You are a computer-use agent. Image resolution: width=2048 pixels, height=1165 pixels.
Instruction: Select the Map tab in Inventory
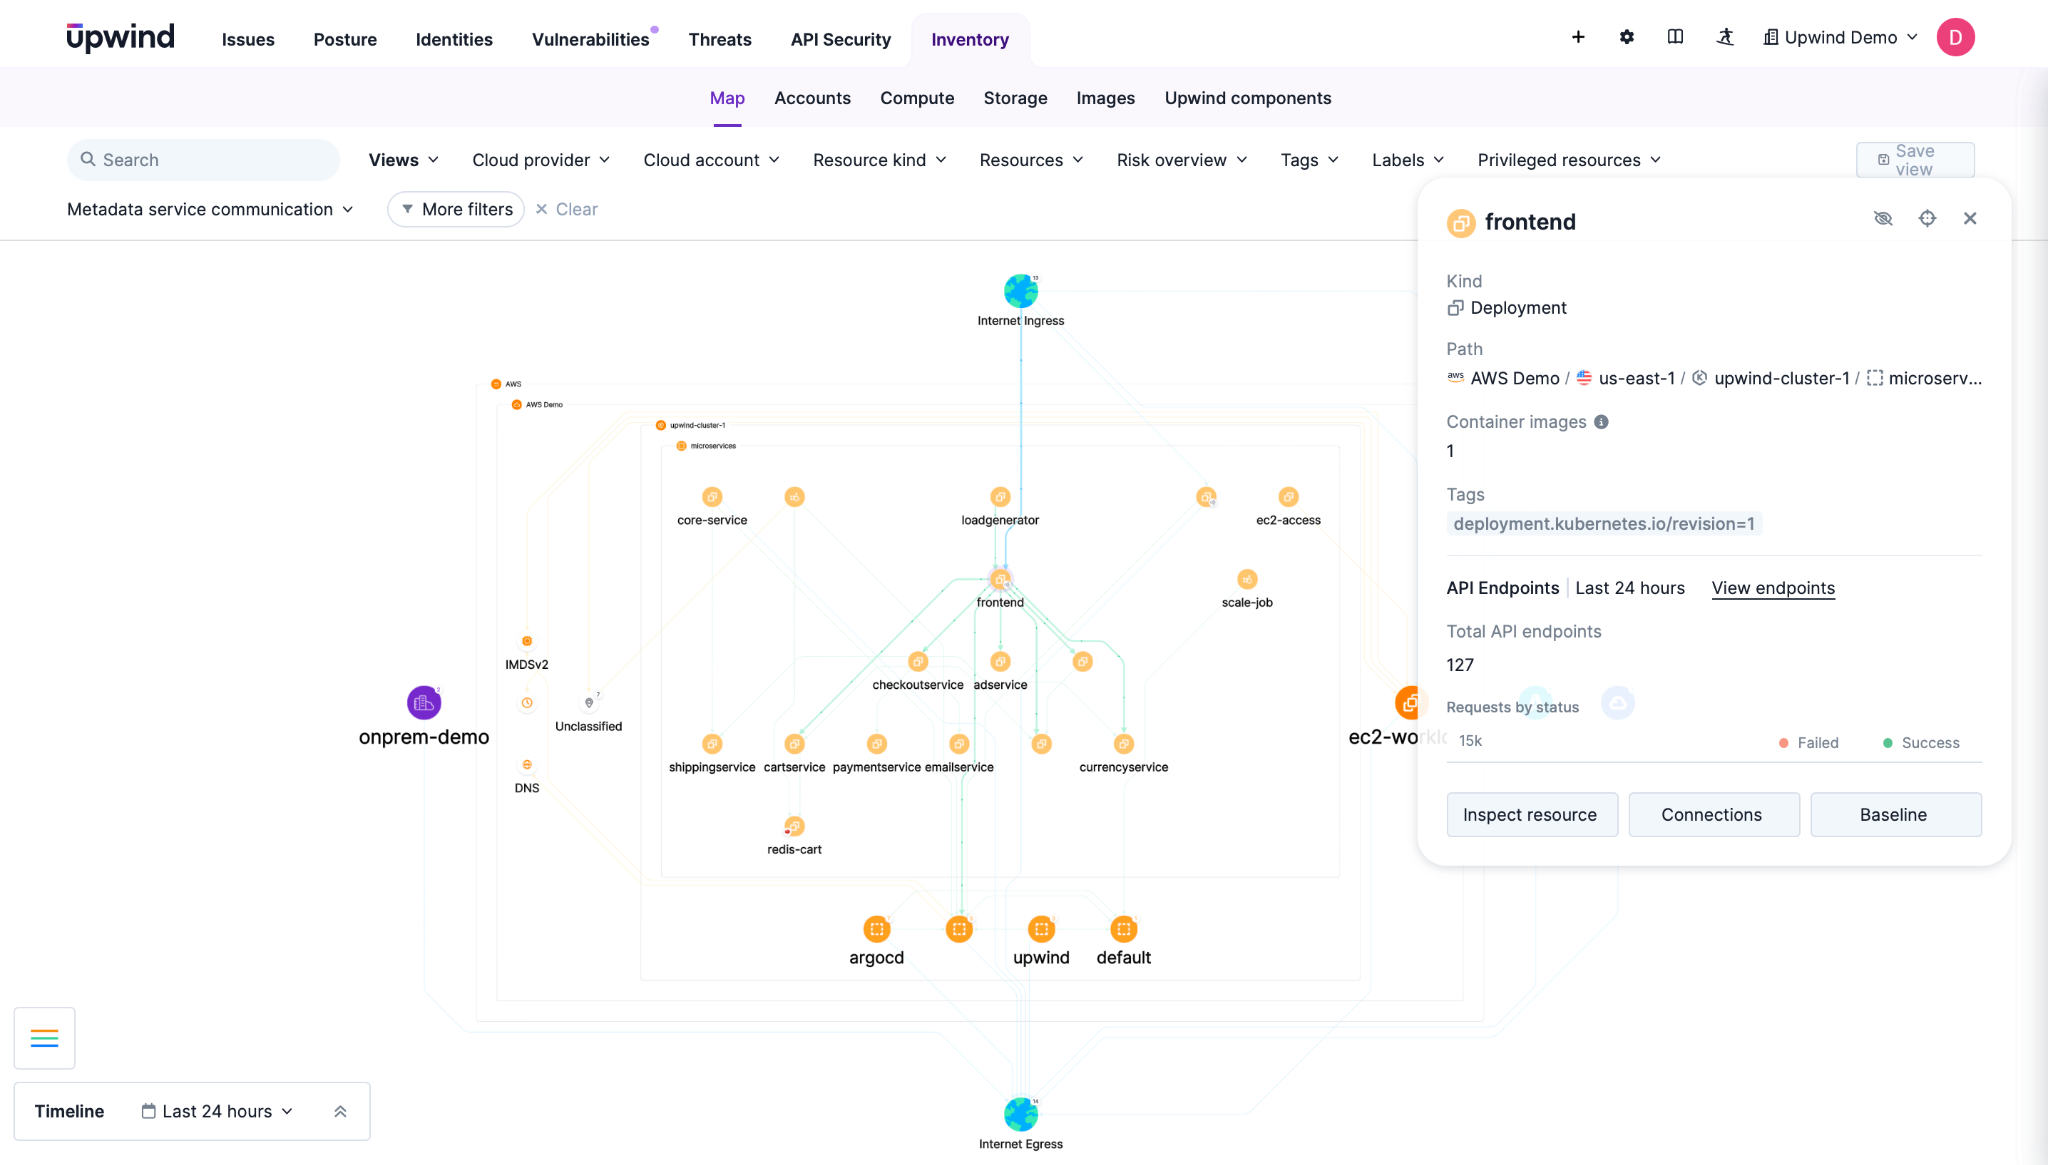click(726, 98)
